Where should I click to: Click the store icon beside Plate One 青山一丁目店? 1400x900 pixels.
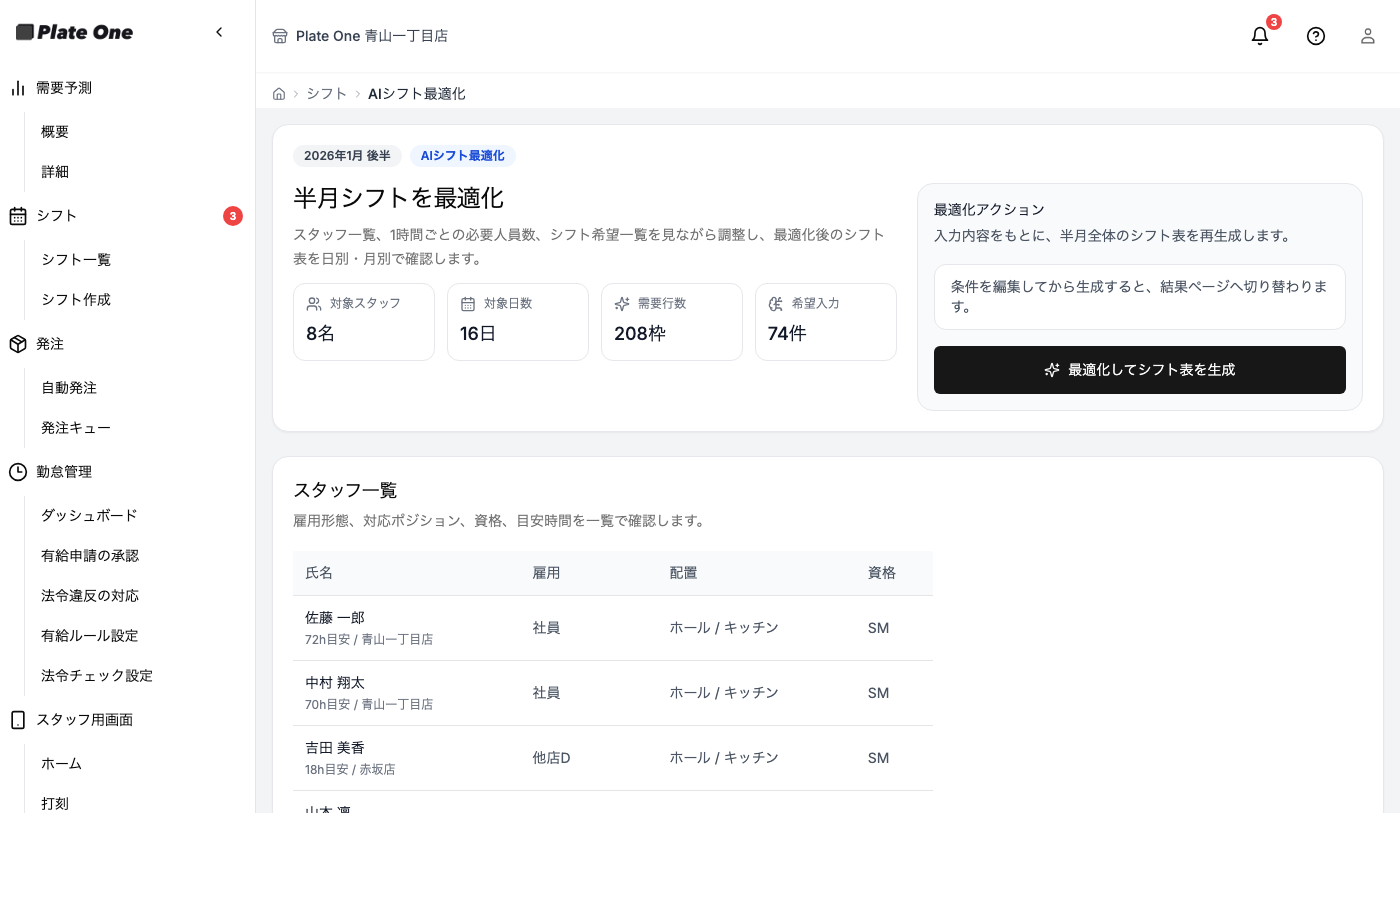280,36
